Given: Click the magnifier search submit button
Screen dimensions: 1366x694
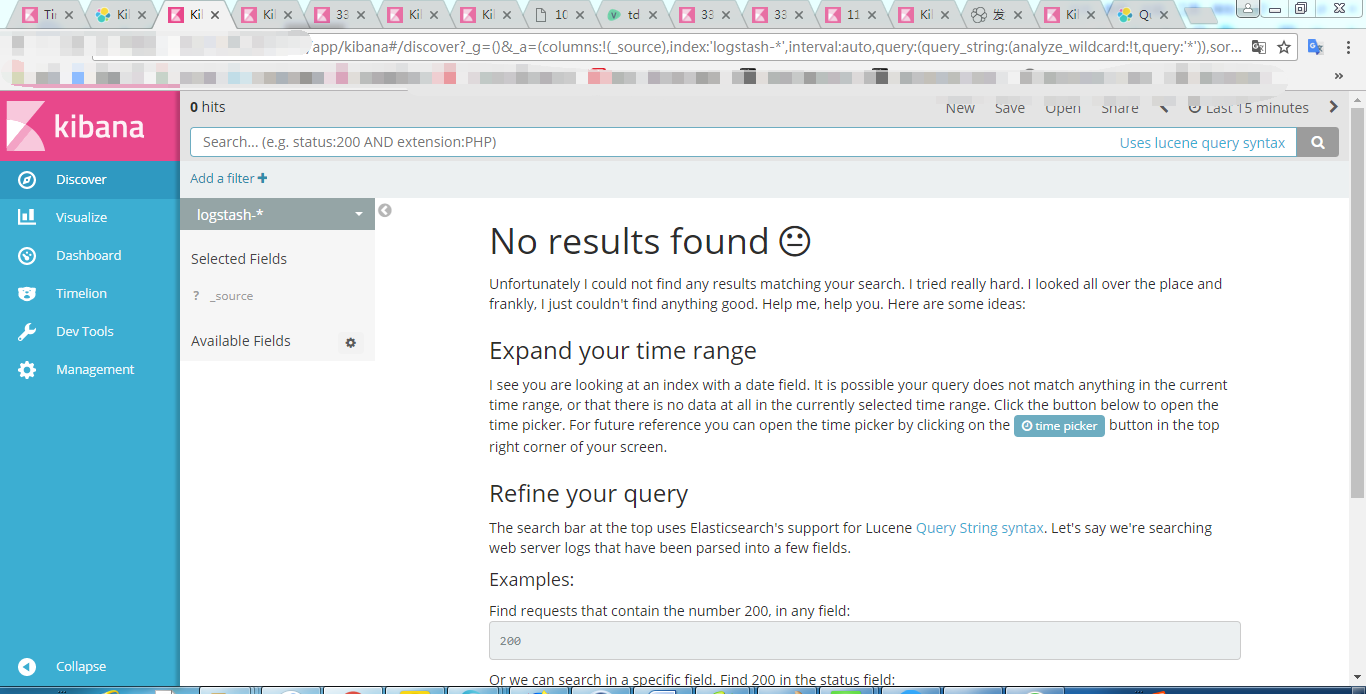Looking at the screenshot, I should [1318, 142].
